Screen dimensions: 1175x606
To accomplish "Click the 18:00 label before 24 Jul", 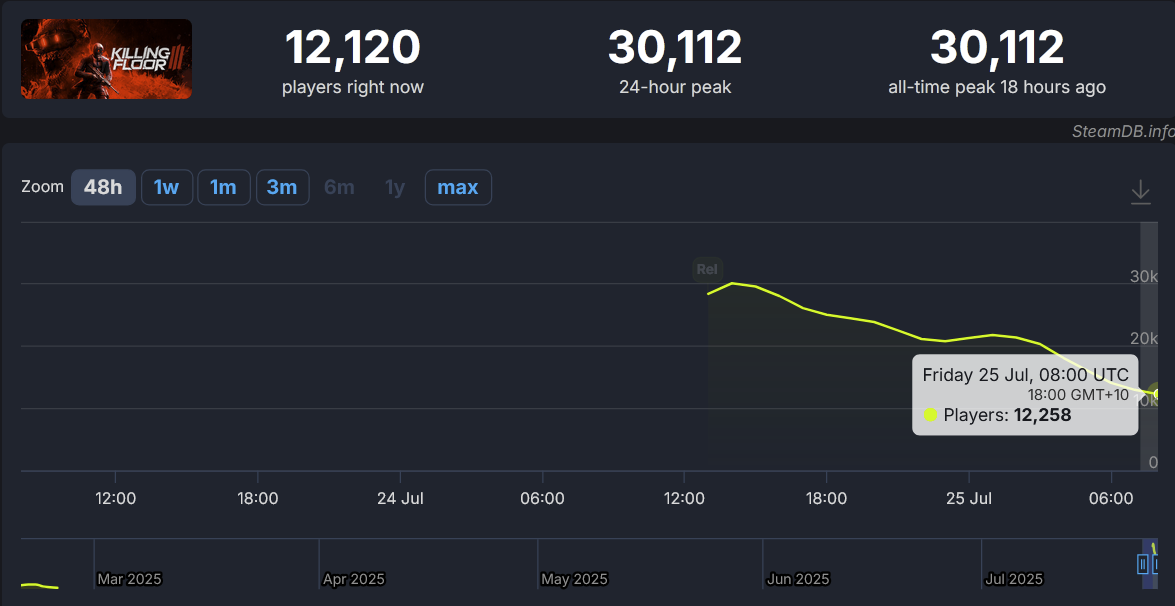I will click(x=258, y=498).
